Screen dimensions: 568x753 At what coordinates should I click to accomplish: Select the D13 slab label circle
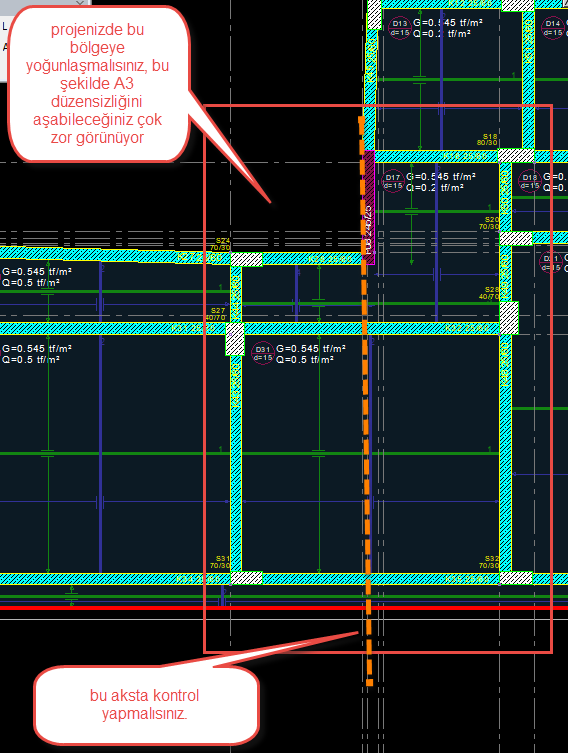(x=399, y=28)
